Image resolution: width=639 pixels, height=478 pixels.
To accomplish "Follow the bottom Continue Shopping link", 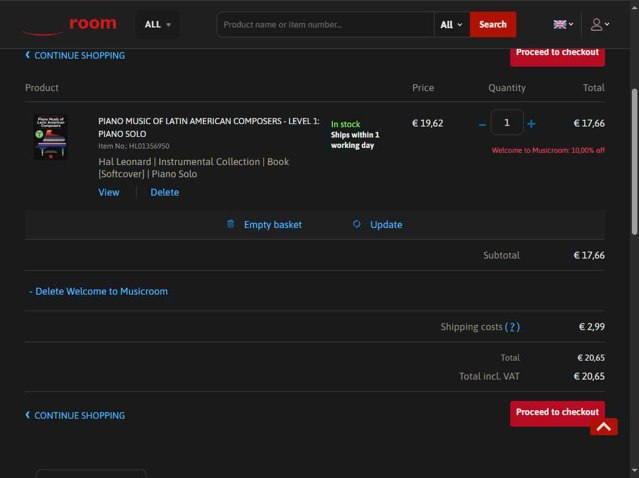I will click(75, 415).
